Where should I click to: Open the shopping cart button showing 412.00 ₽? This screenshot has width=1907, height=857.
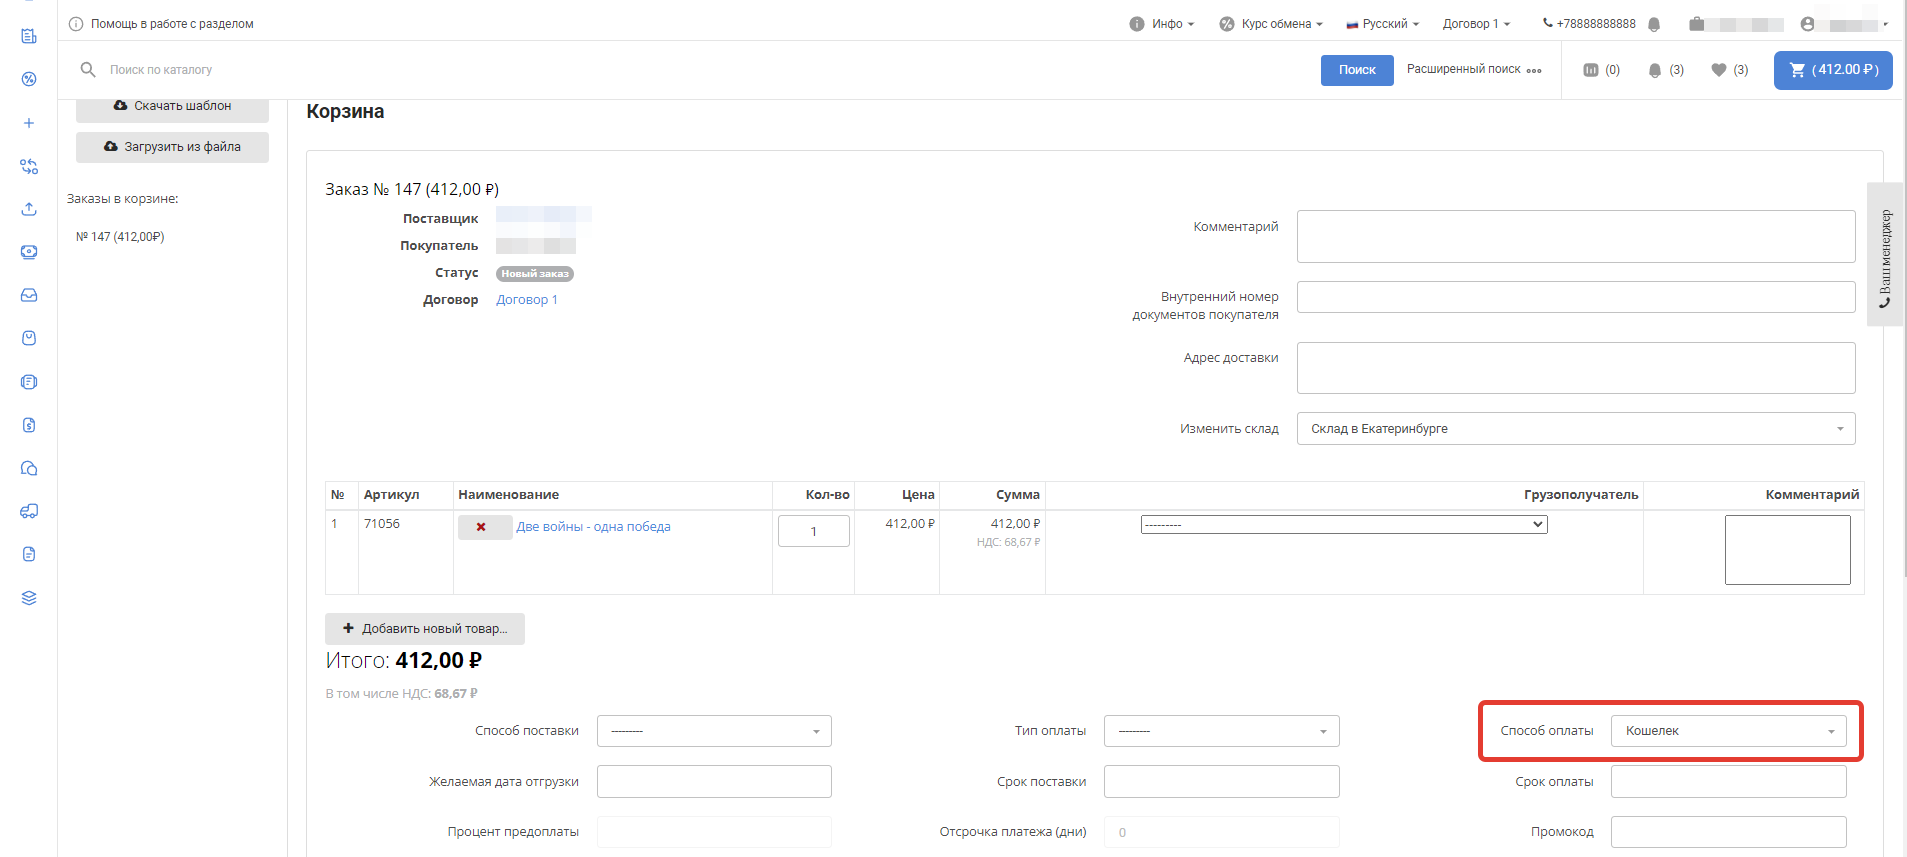(1832, 70)
